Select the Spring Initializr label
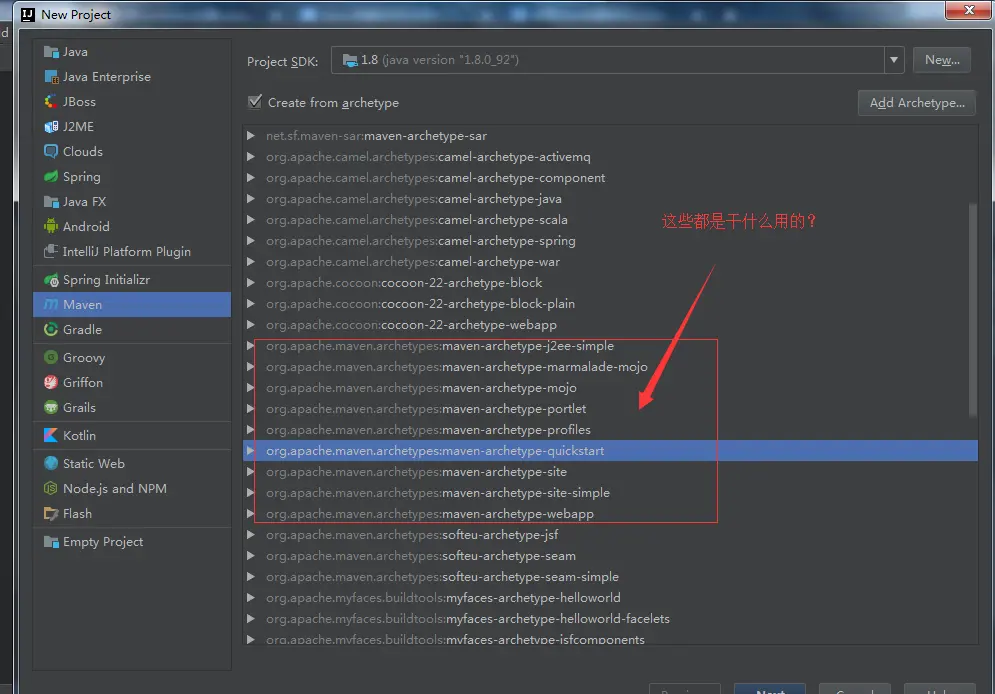The image size is (995, 694). 106,280
